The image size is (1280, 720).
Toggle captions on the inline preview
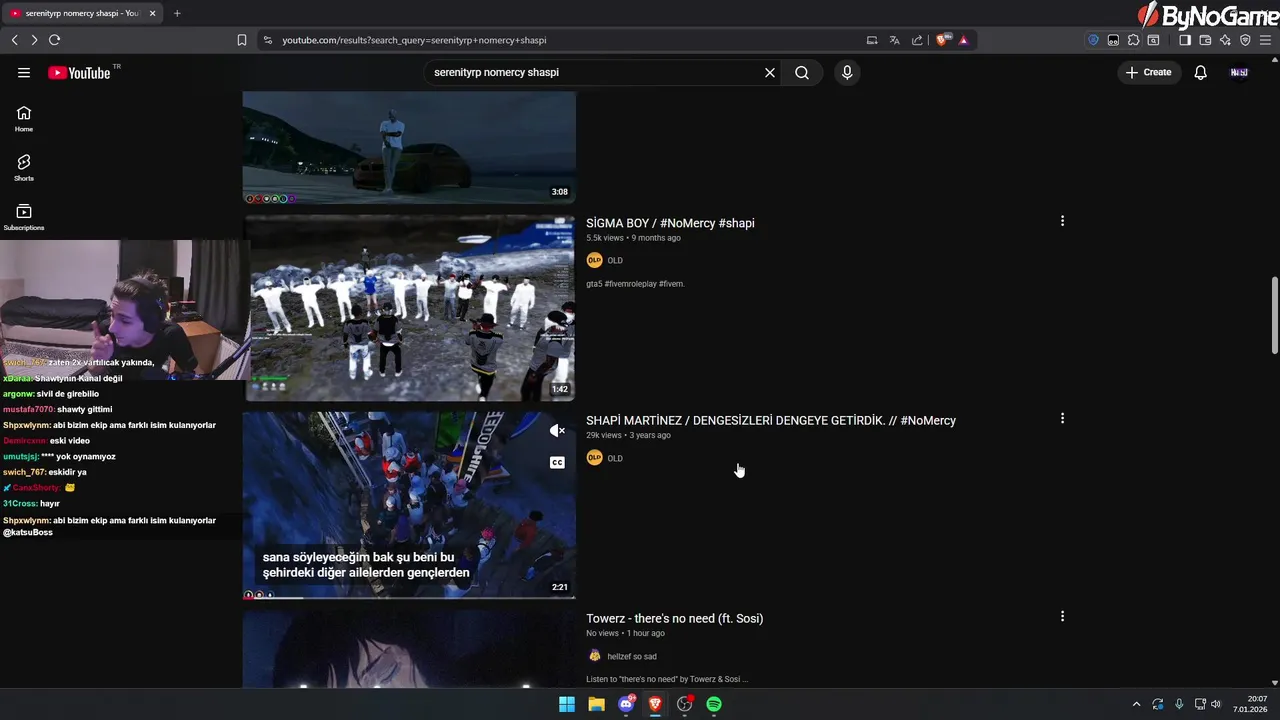tap(557, 462)
